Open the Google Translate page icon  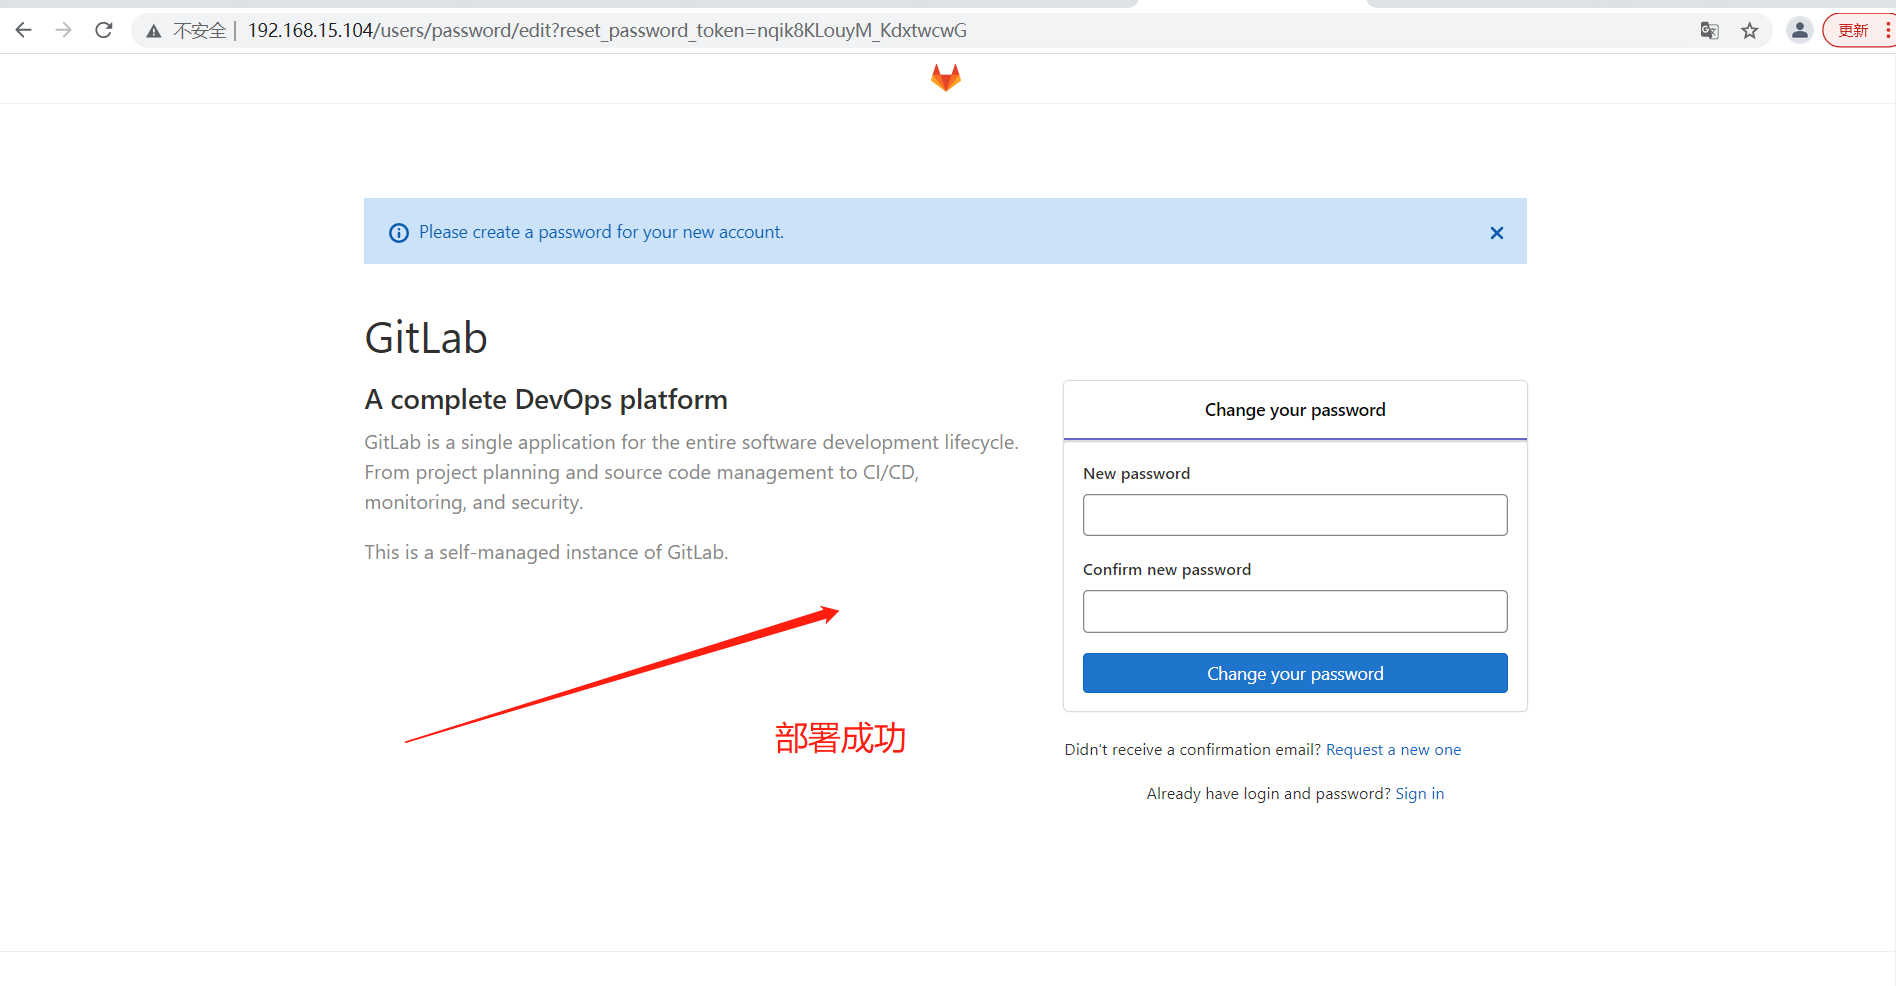pos(1709,31)
